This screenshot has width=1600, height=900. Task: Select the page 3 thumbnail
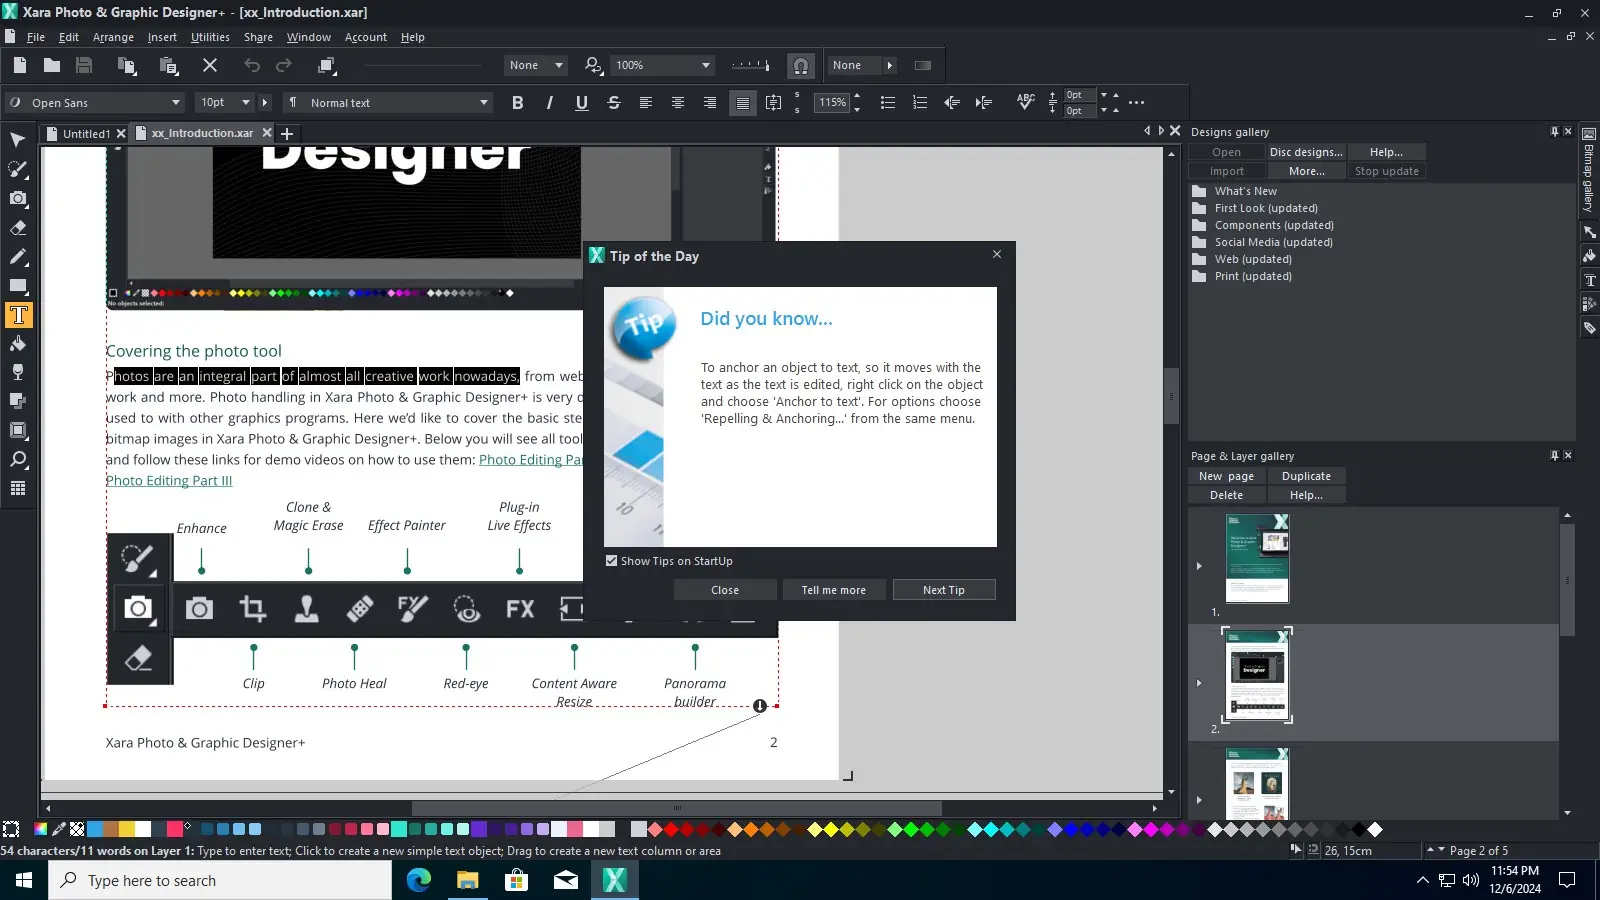point(1257,784)
